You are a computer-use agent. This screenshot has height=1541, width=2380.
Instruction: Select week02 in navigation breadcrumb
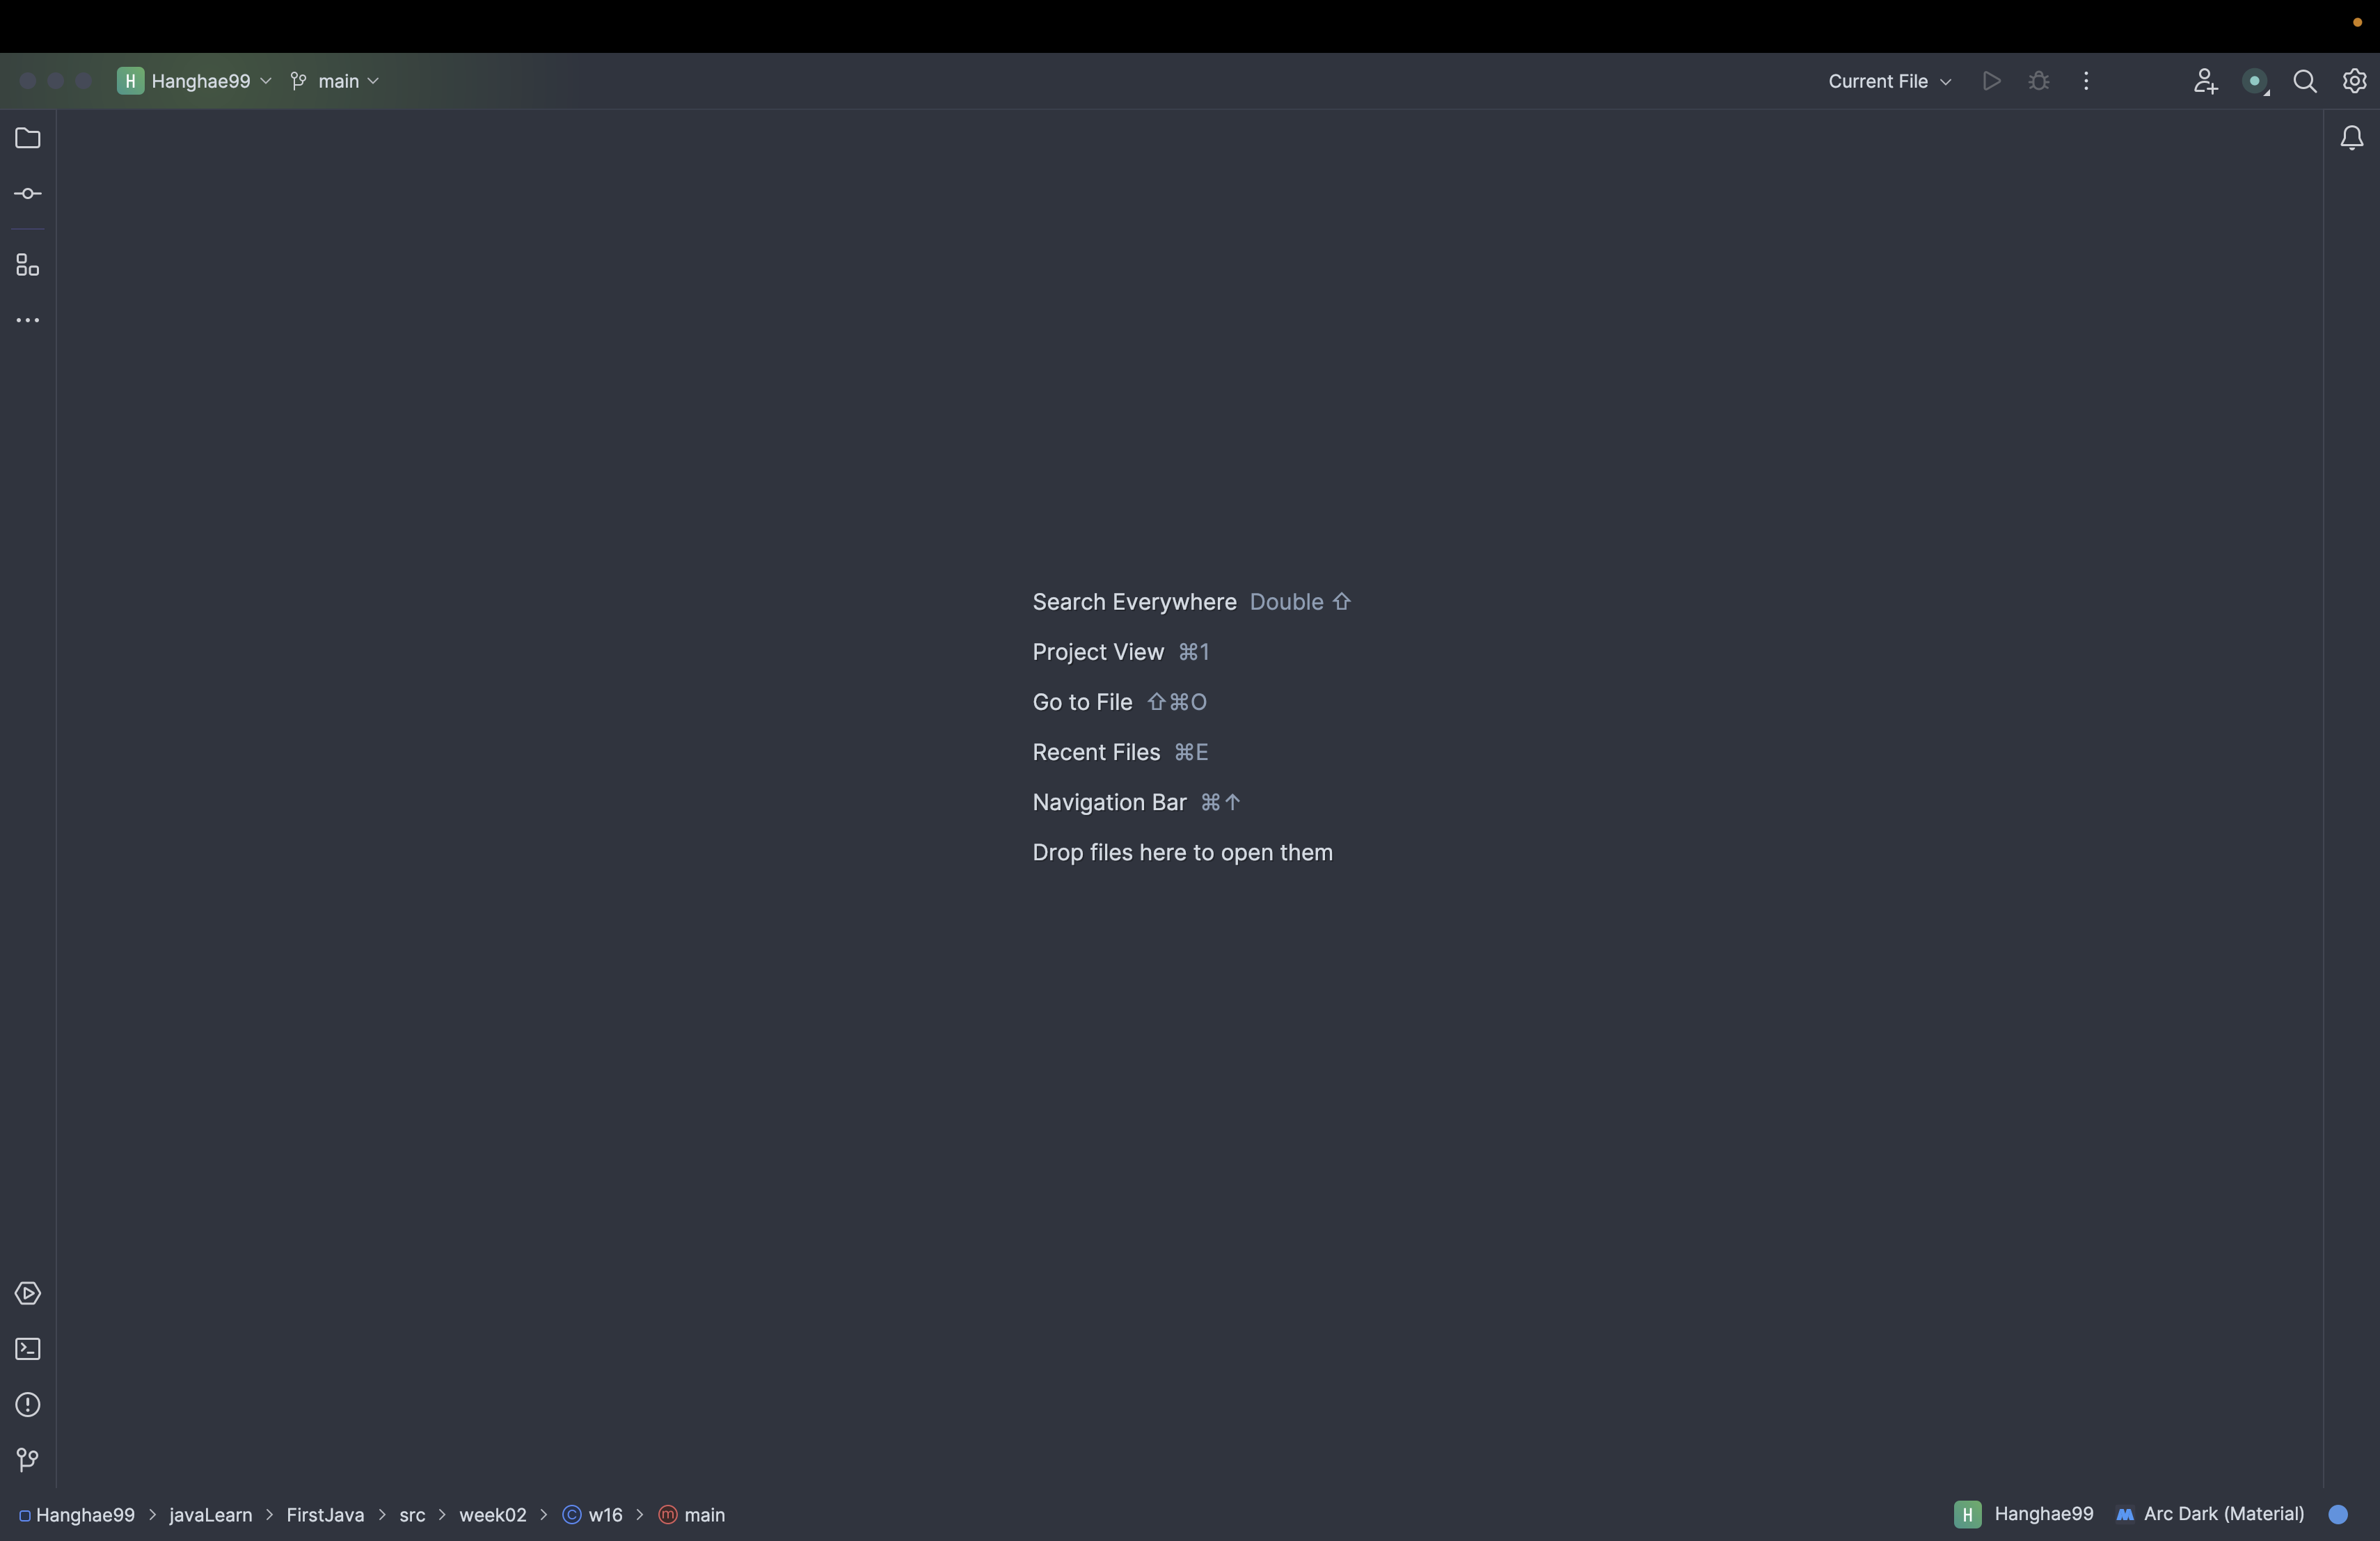492,1514
